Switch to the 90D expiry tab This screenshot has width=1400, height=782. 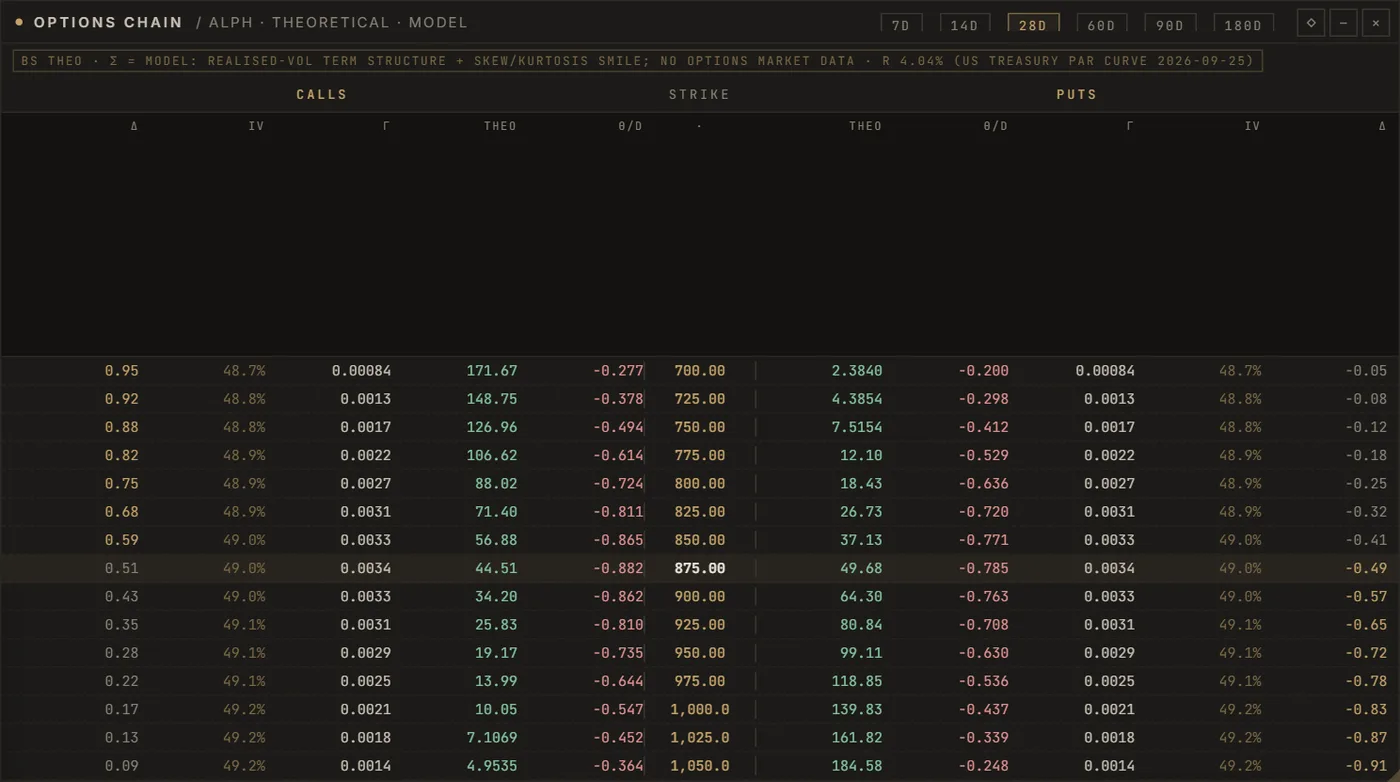pos(1170,25)
